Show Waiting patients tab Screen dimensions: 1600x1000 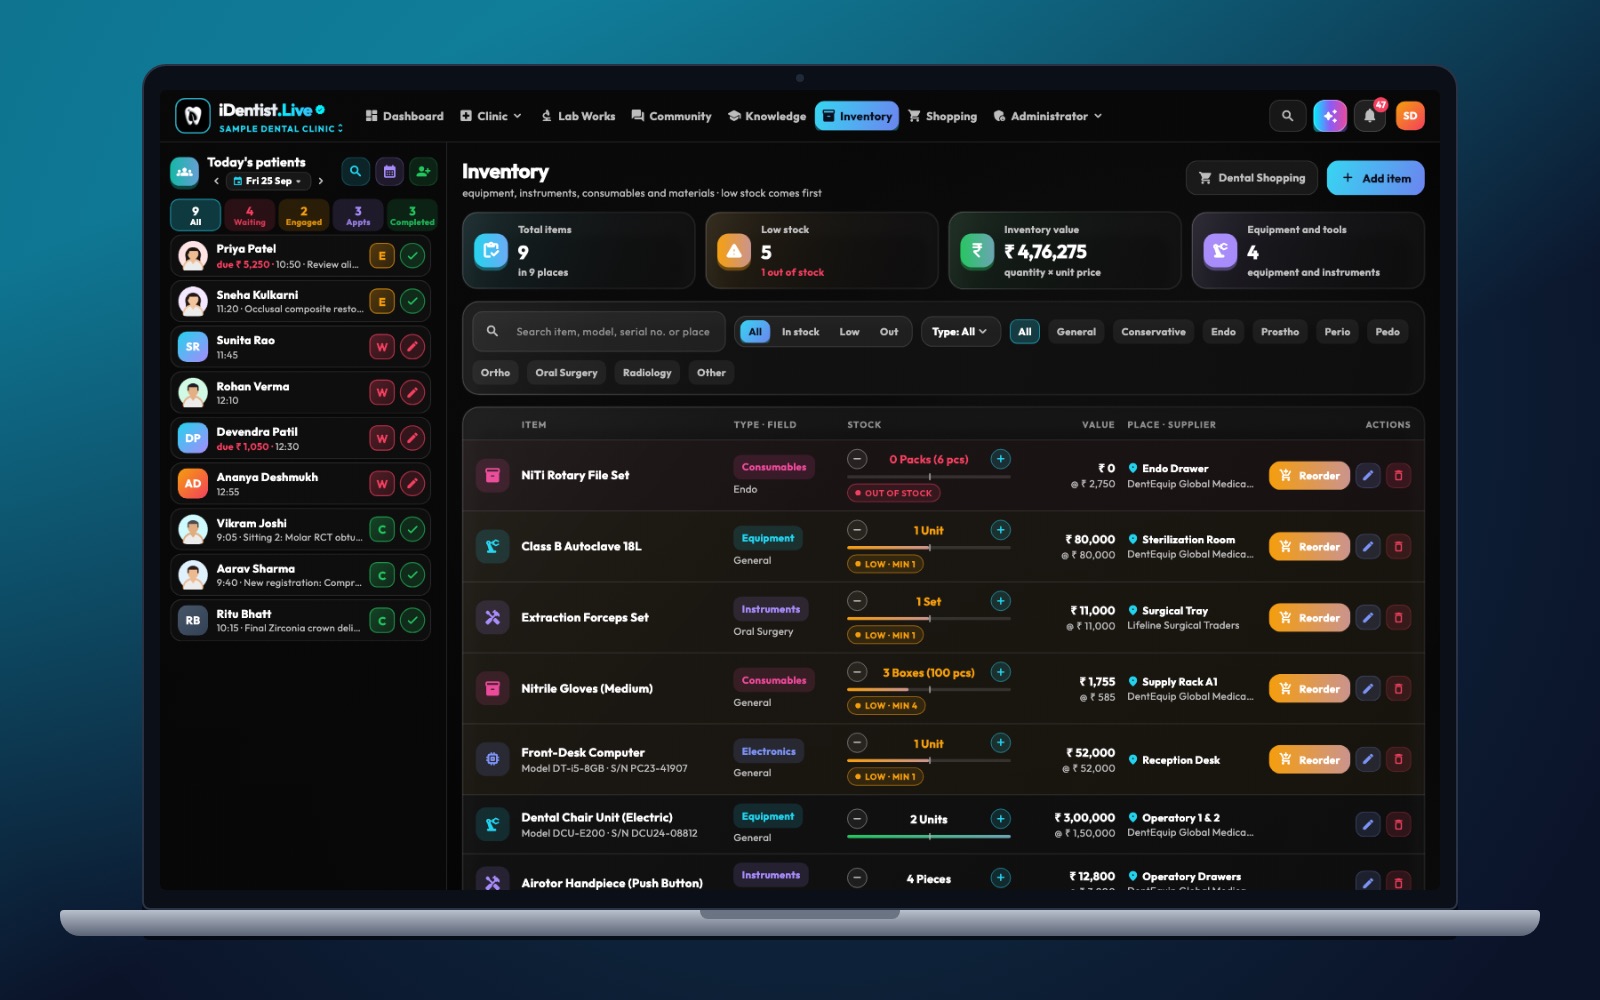(x=249, y=216)
